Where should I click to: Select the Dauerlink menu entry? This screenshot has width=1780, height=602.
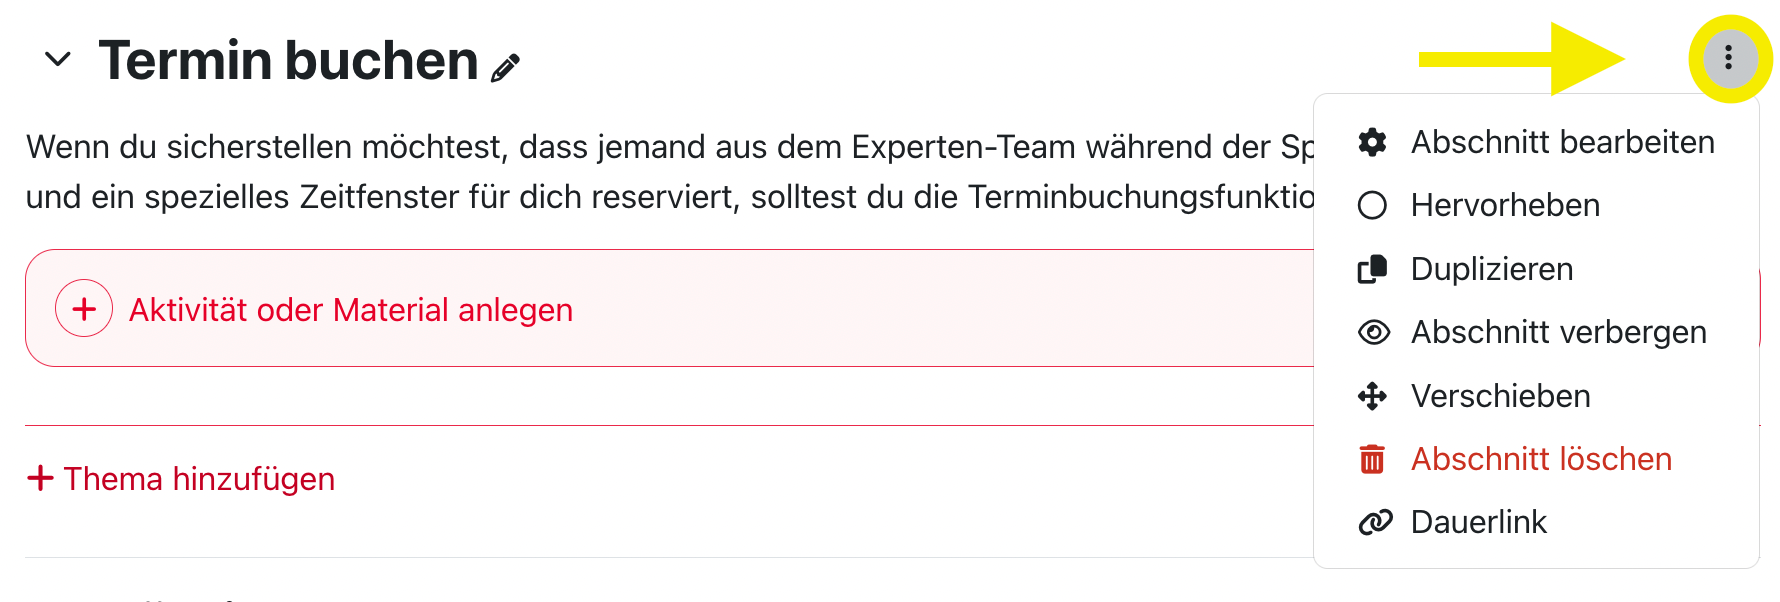(1478, 522)
